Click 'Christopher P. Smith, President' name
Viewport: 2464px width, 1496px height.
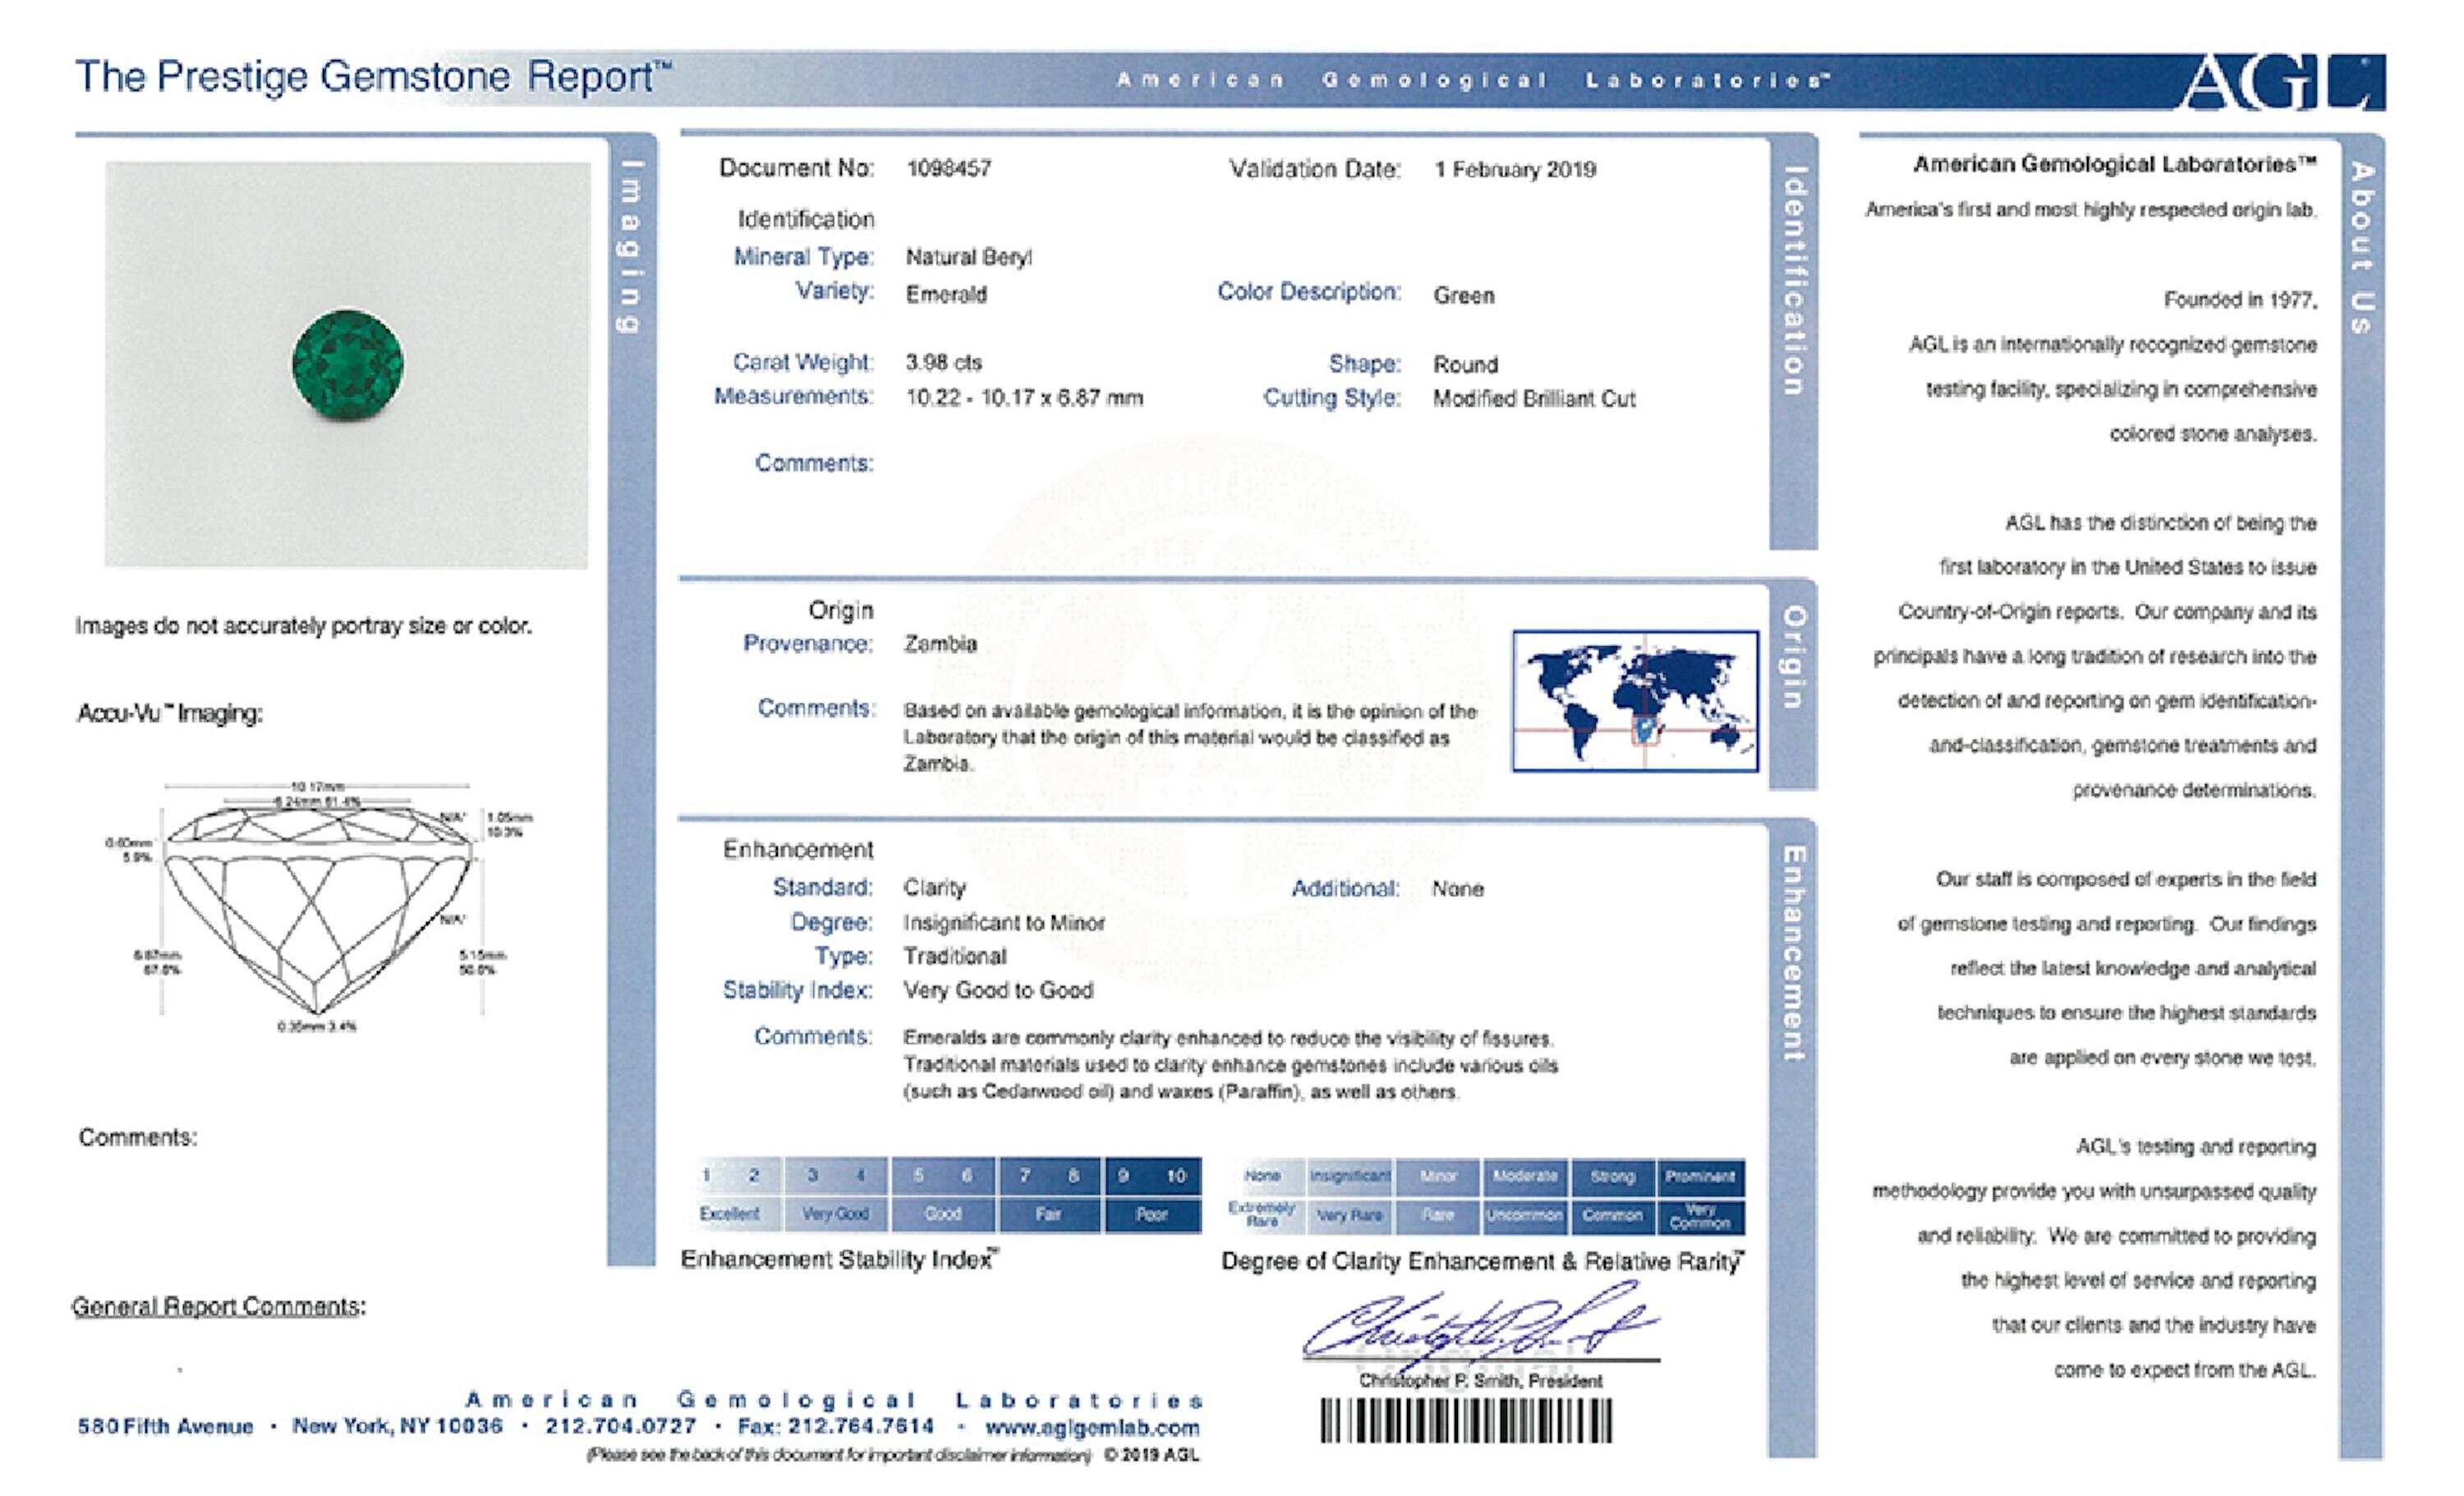[x=1480, y=1380]
